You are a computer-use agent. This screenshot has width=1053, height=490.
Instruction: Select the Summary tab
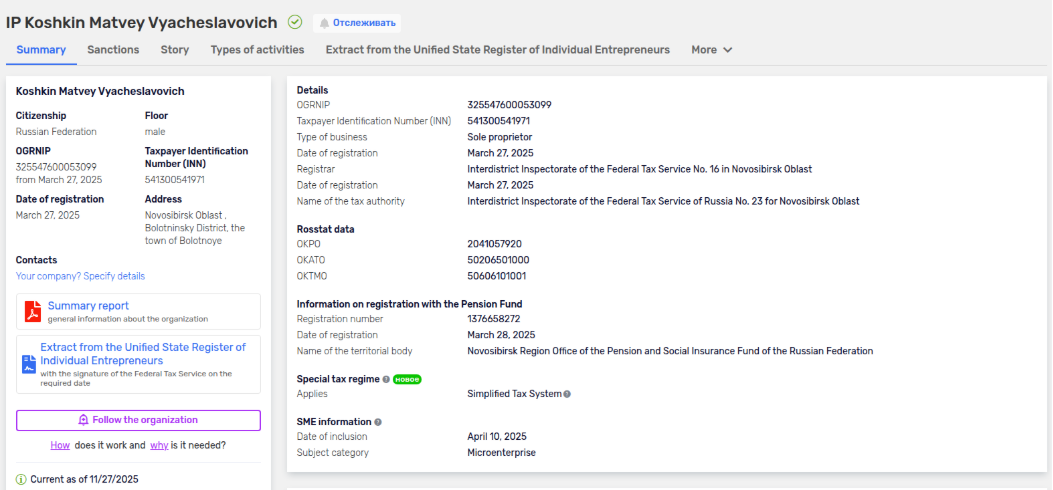coord(41,50)
